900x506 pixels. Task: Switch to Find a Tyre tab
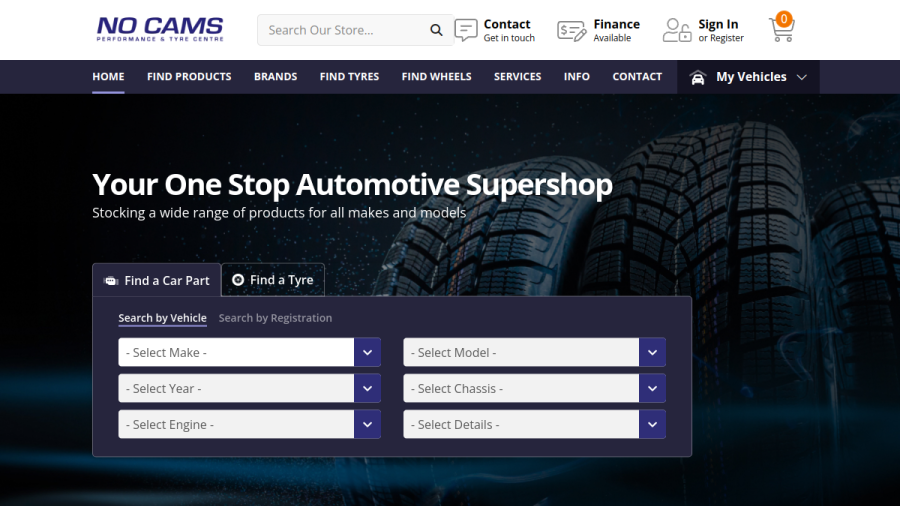pyautogui.click(x=273, y=279)
